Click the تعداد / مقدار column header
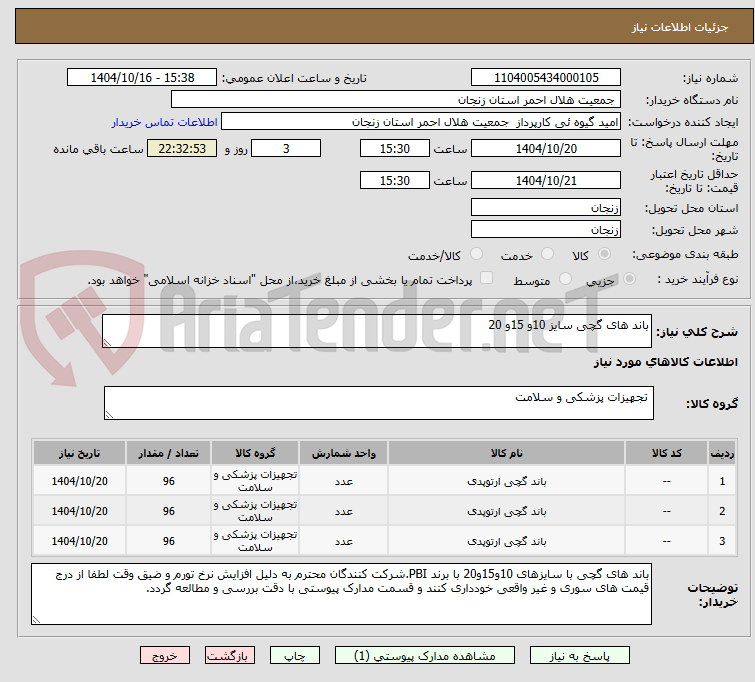 coord(168,453)
